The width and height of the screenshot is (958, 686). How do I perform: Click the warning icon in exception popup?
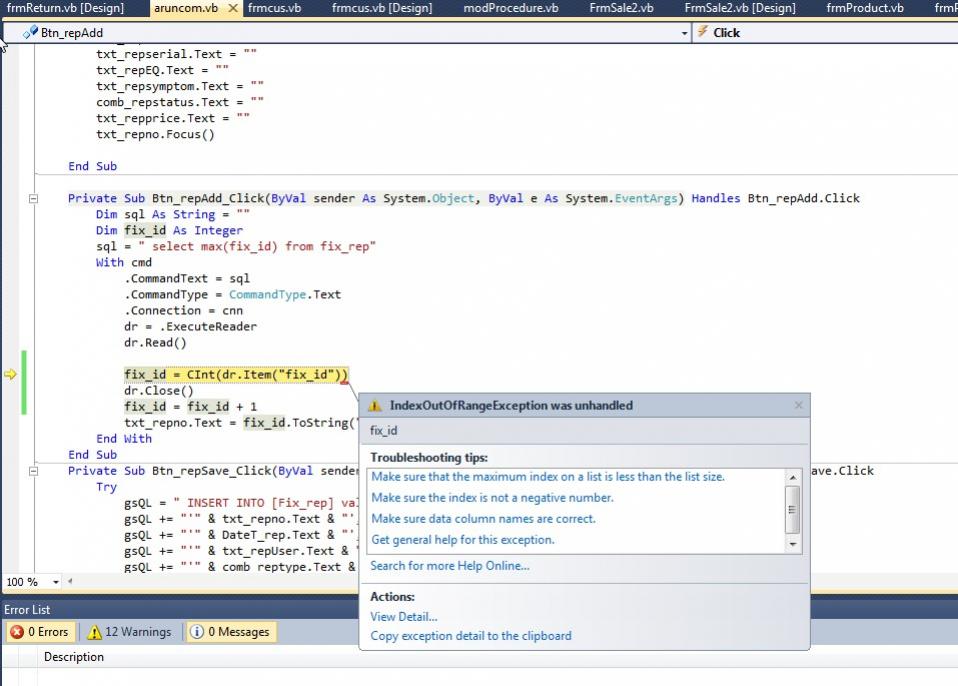point(375,406)
